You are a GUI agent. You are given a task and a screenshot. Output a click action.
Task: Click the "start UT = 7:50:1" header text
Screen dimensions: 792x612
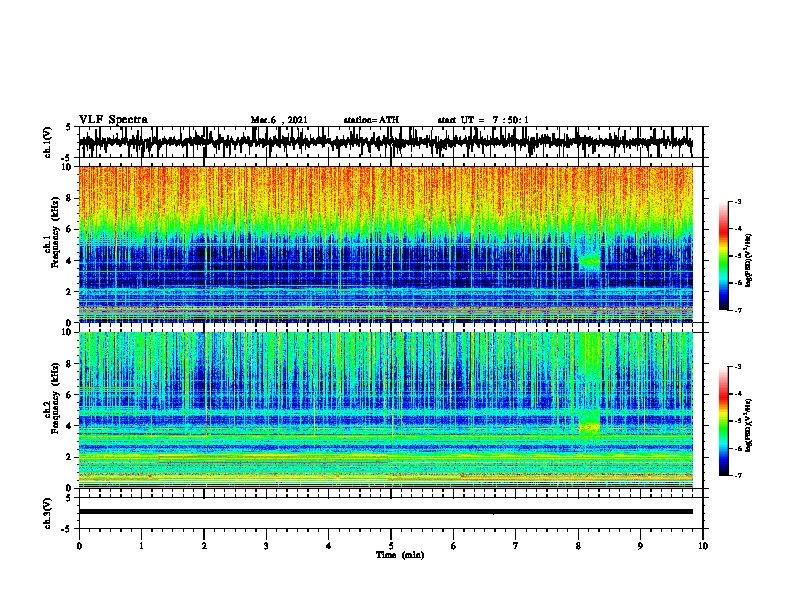[483, 120]
